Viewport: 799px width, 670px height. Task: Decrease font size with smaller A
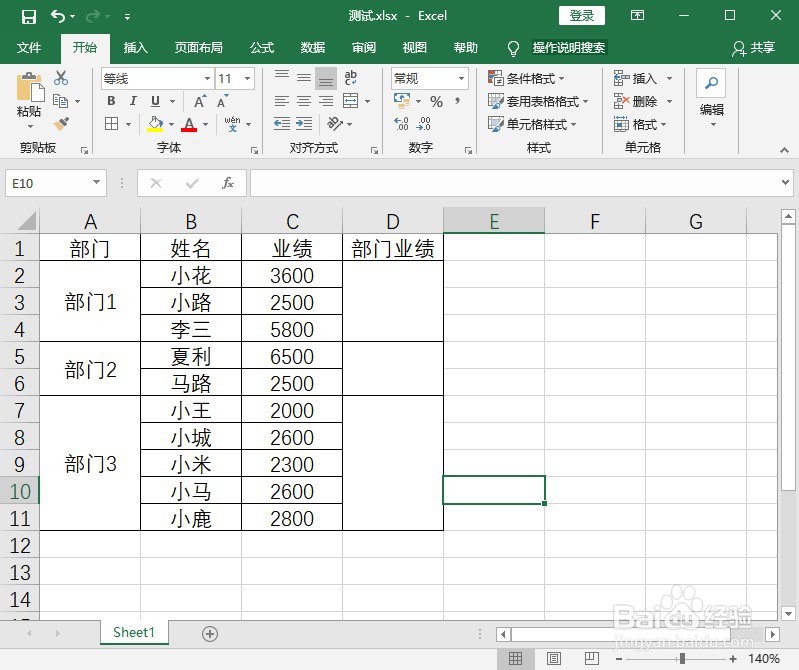[223, 101]
